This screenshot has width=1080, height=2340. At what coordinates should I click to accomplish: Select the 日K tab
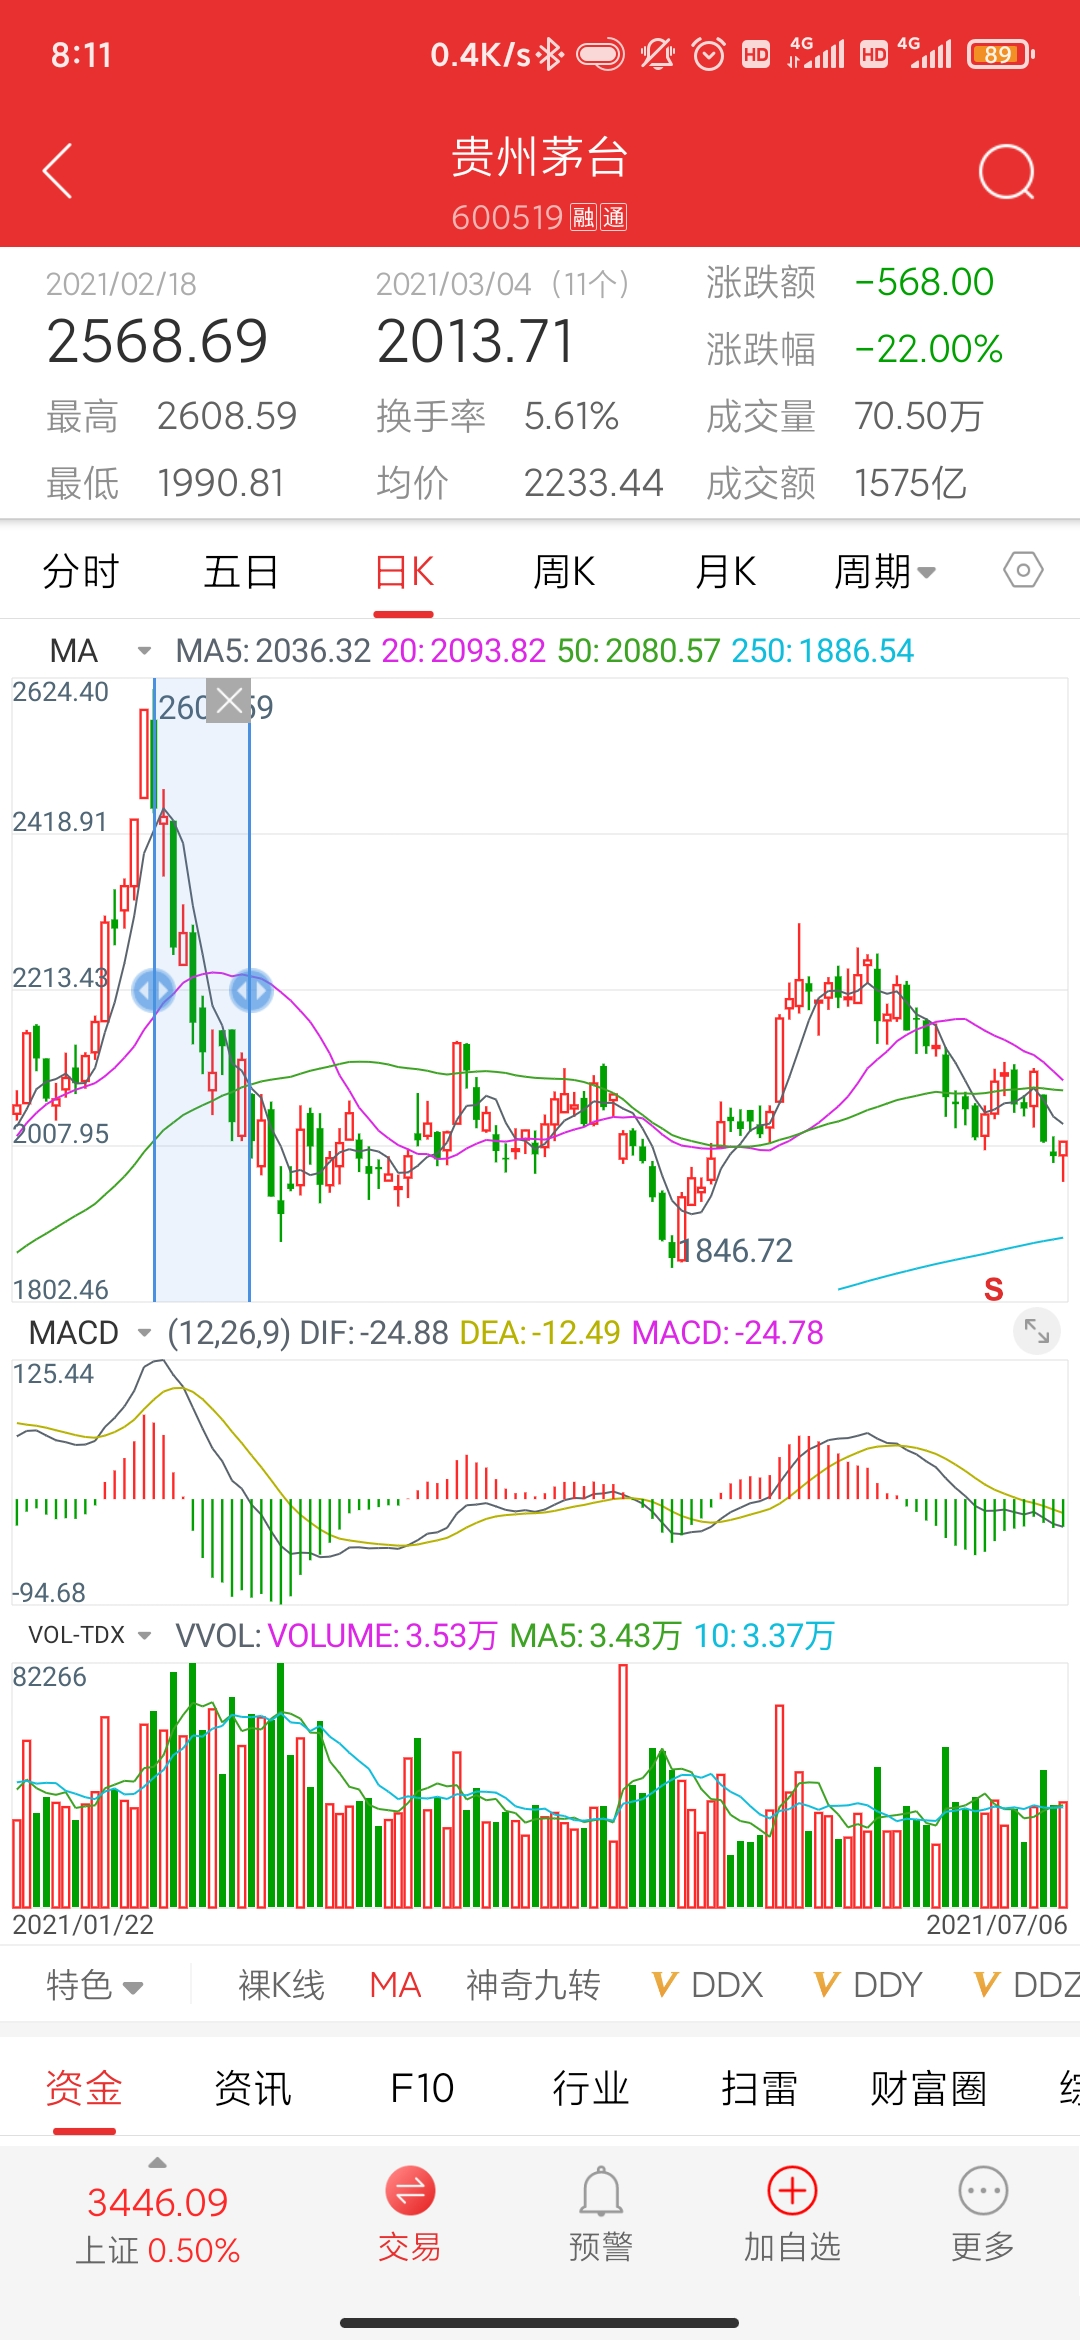(x=404, y=571)
